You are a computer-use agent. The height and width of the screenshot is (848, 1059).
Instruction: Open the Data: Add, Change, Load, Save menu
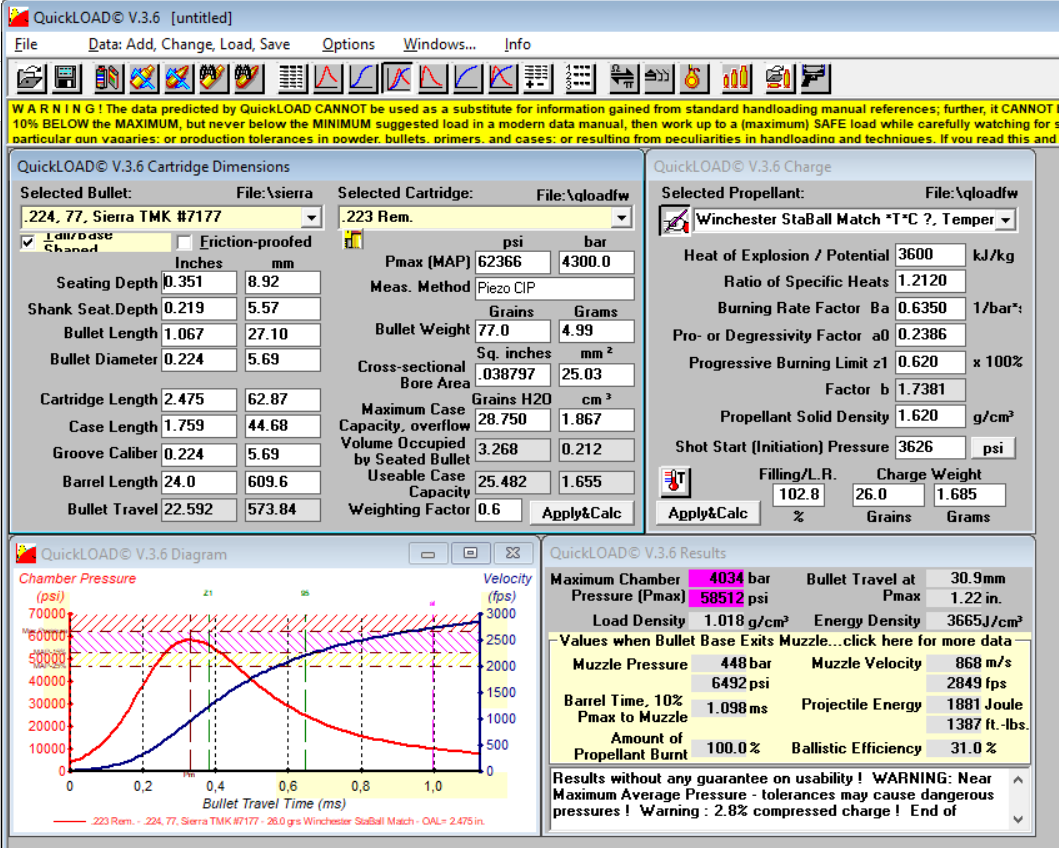[x=189, y=45]
